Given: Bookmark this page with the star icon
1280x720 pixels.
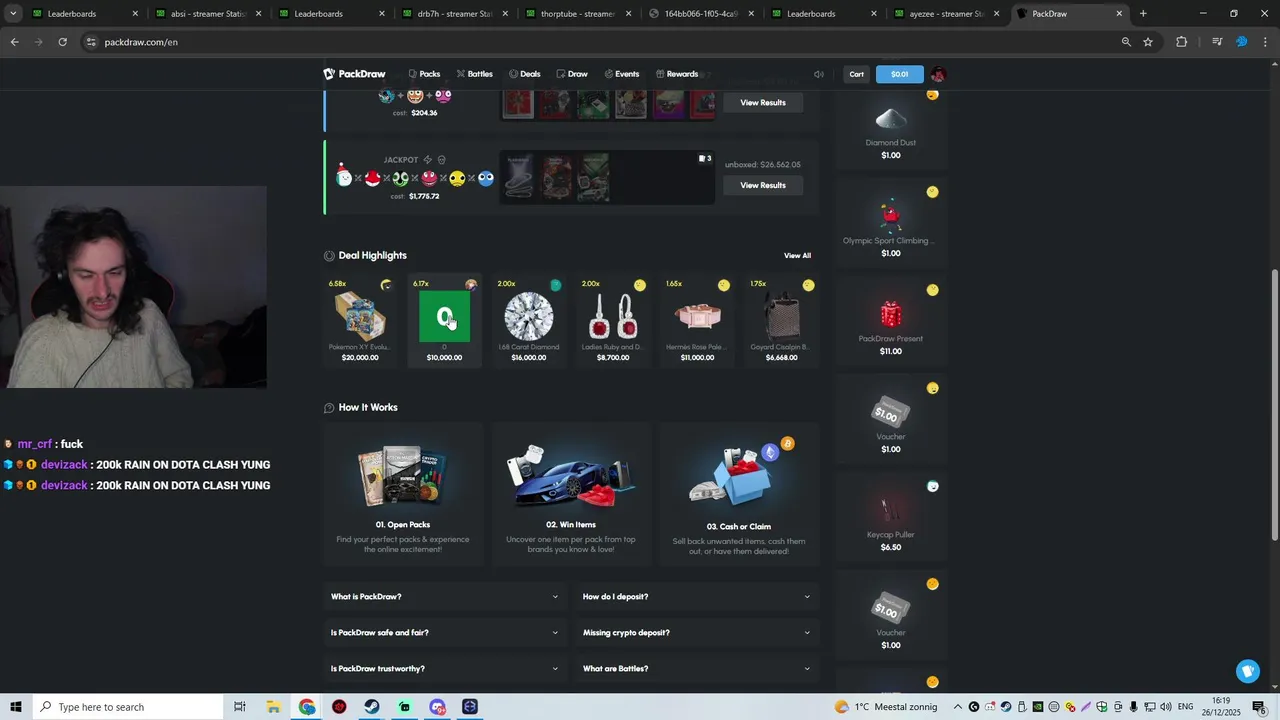Looking at the screenshot, I should coord(1148,42).
